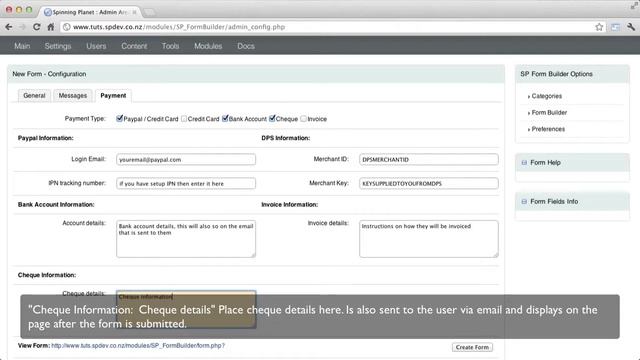Open the Tools menu
This screenshot has width=640, height=360.
(x=170, y=46)
